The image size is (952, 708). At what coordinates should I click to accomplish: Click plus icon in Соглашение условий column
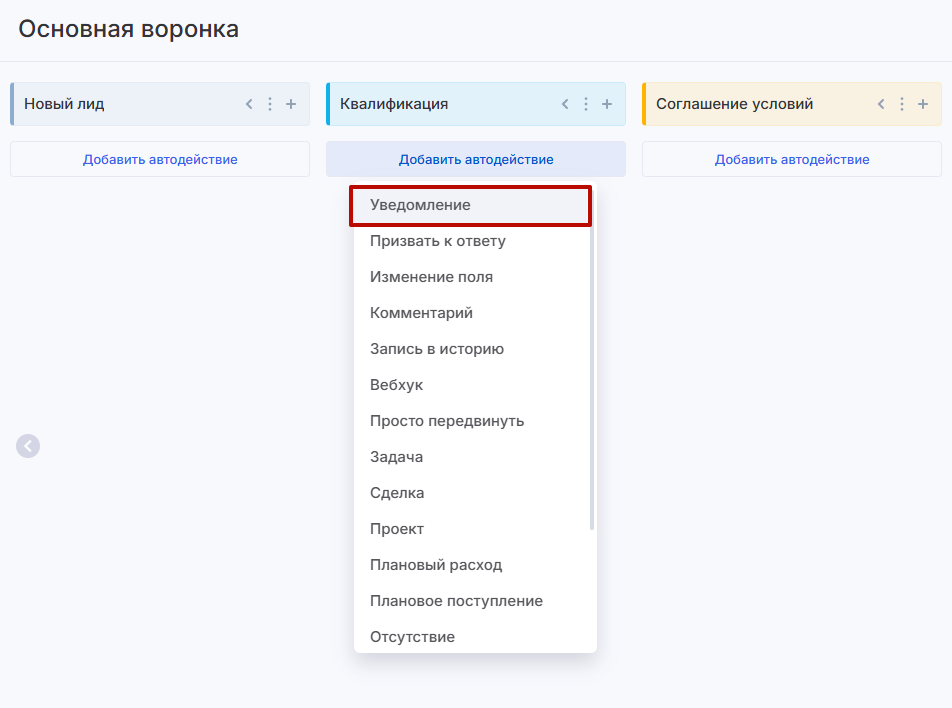(923, 104)
